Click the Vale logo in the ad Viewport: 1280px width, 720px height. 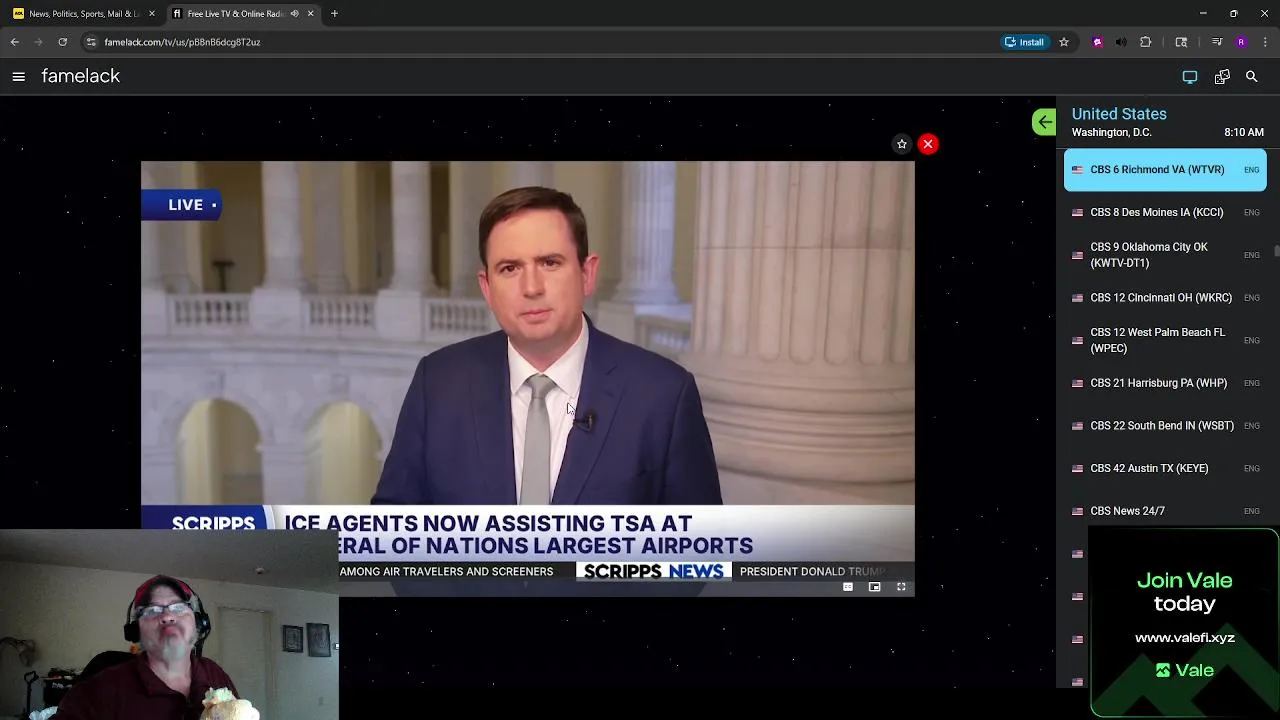tap(1185, 671)
